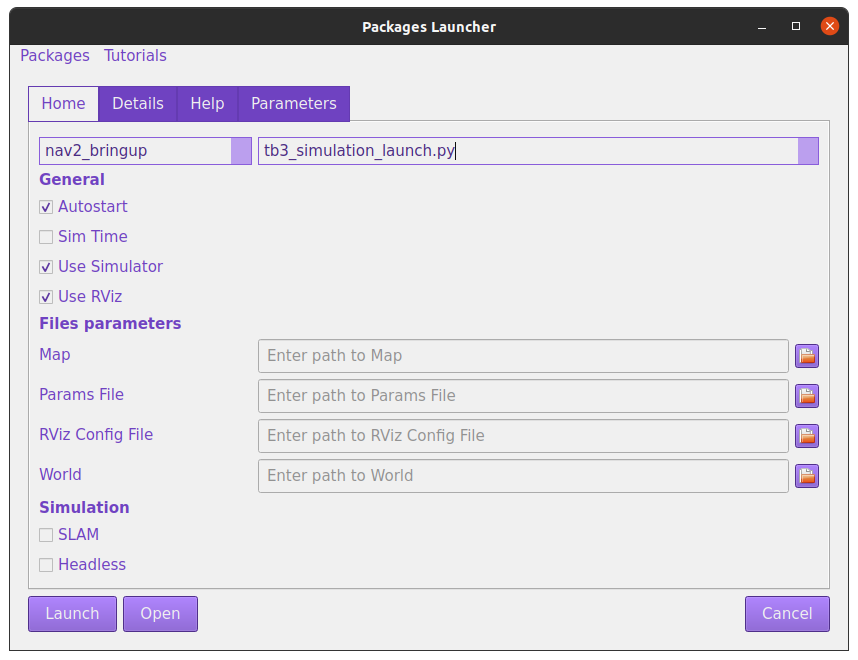Focus the Enter path to Params File field
The height and width of the screenshot is (660, 858).
[523, 396]
